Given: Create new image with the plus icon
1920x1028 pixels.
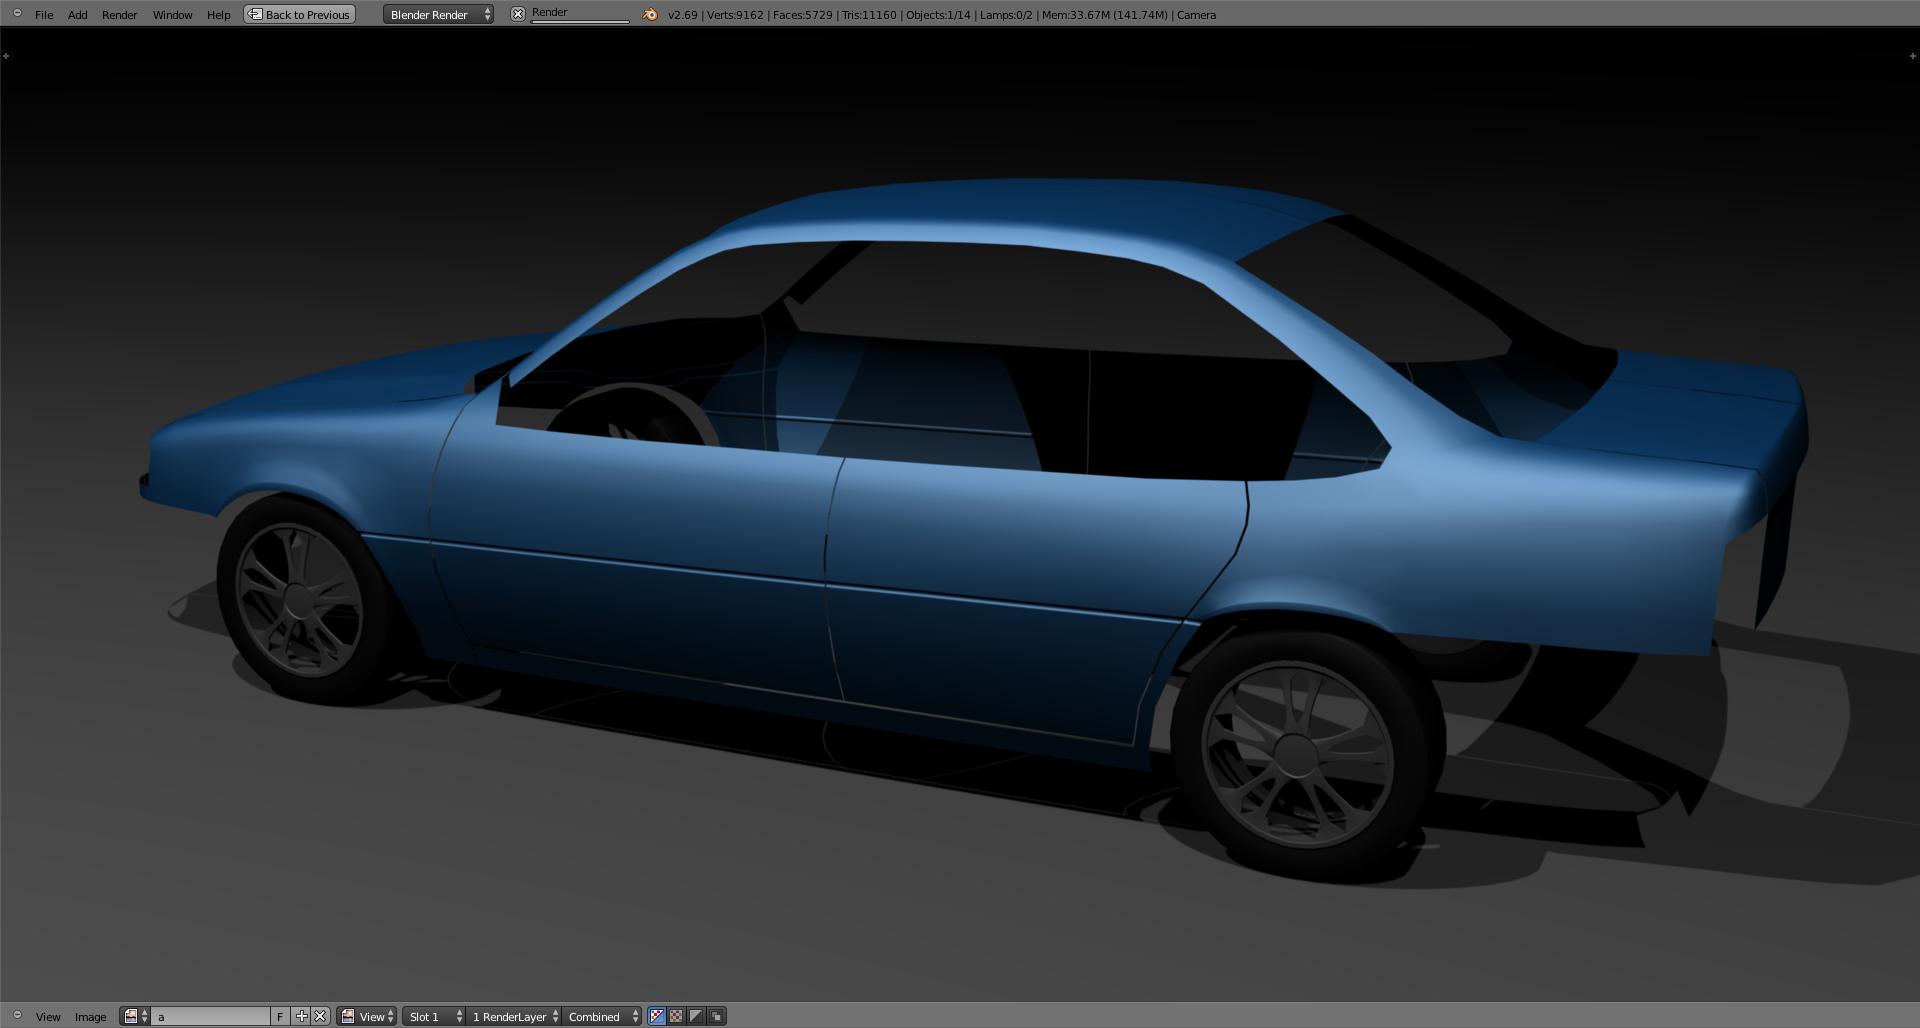Looking at the screenshot, I should (301, 1016).
